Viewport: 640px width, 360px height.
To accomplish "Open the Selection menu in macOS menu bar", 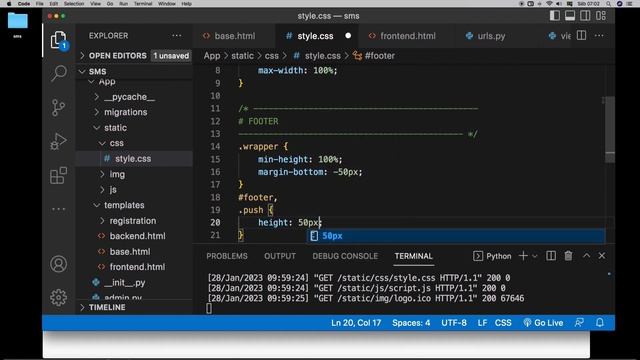I will (74, 4).
